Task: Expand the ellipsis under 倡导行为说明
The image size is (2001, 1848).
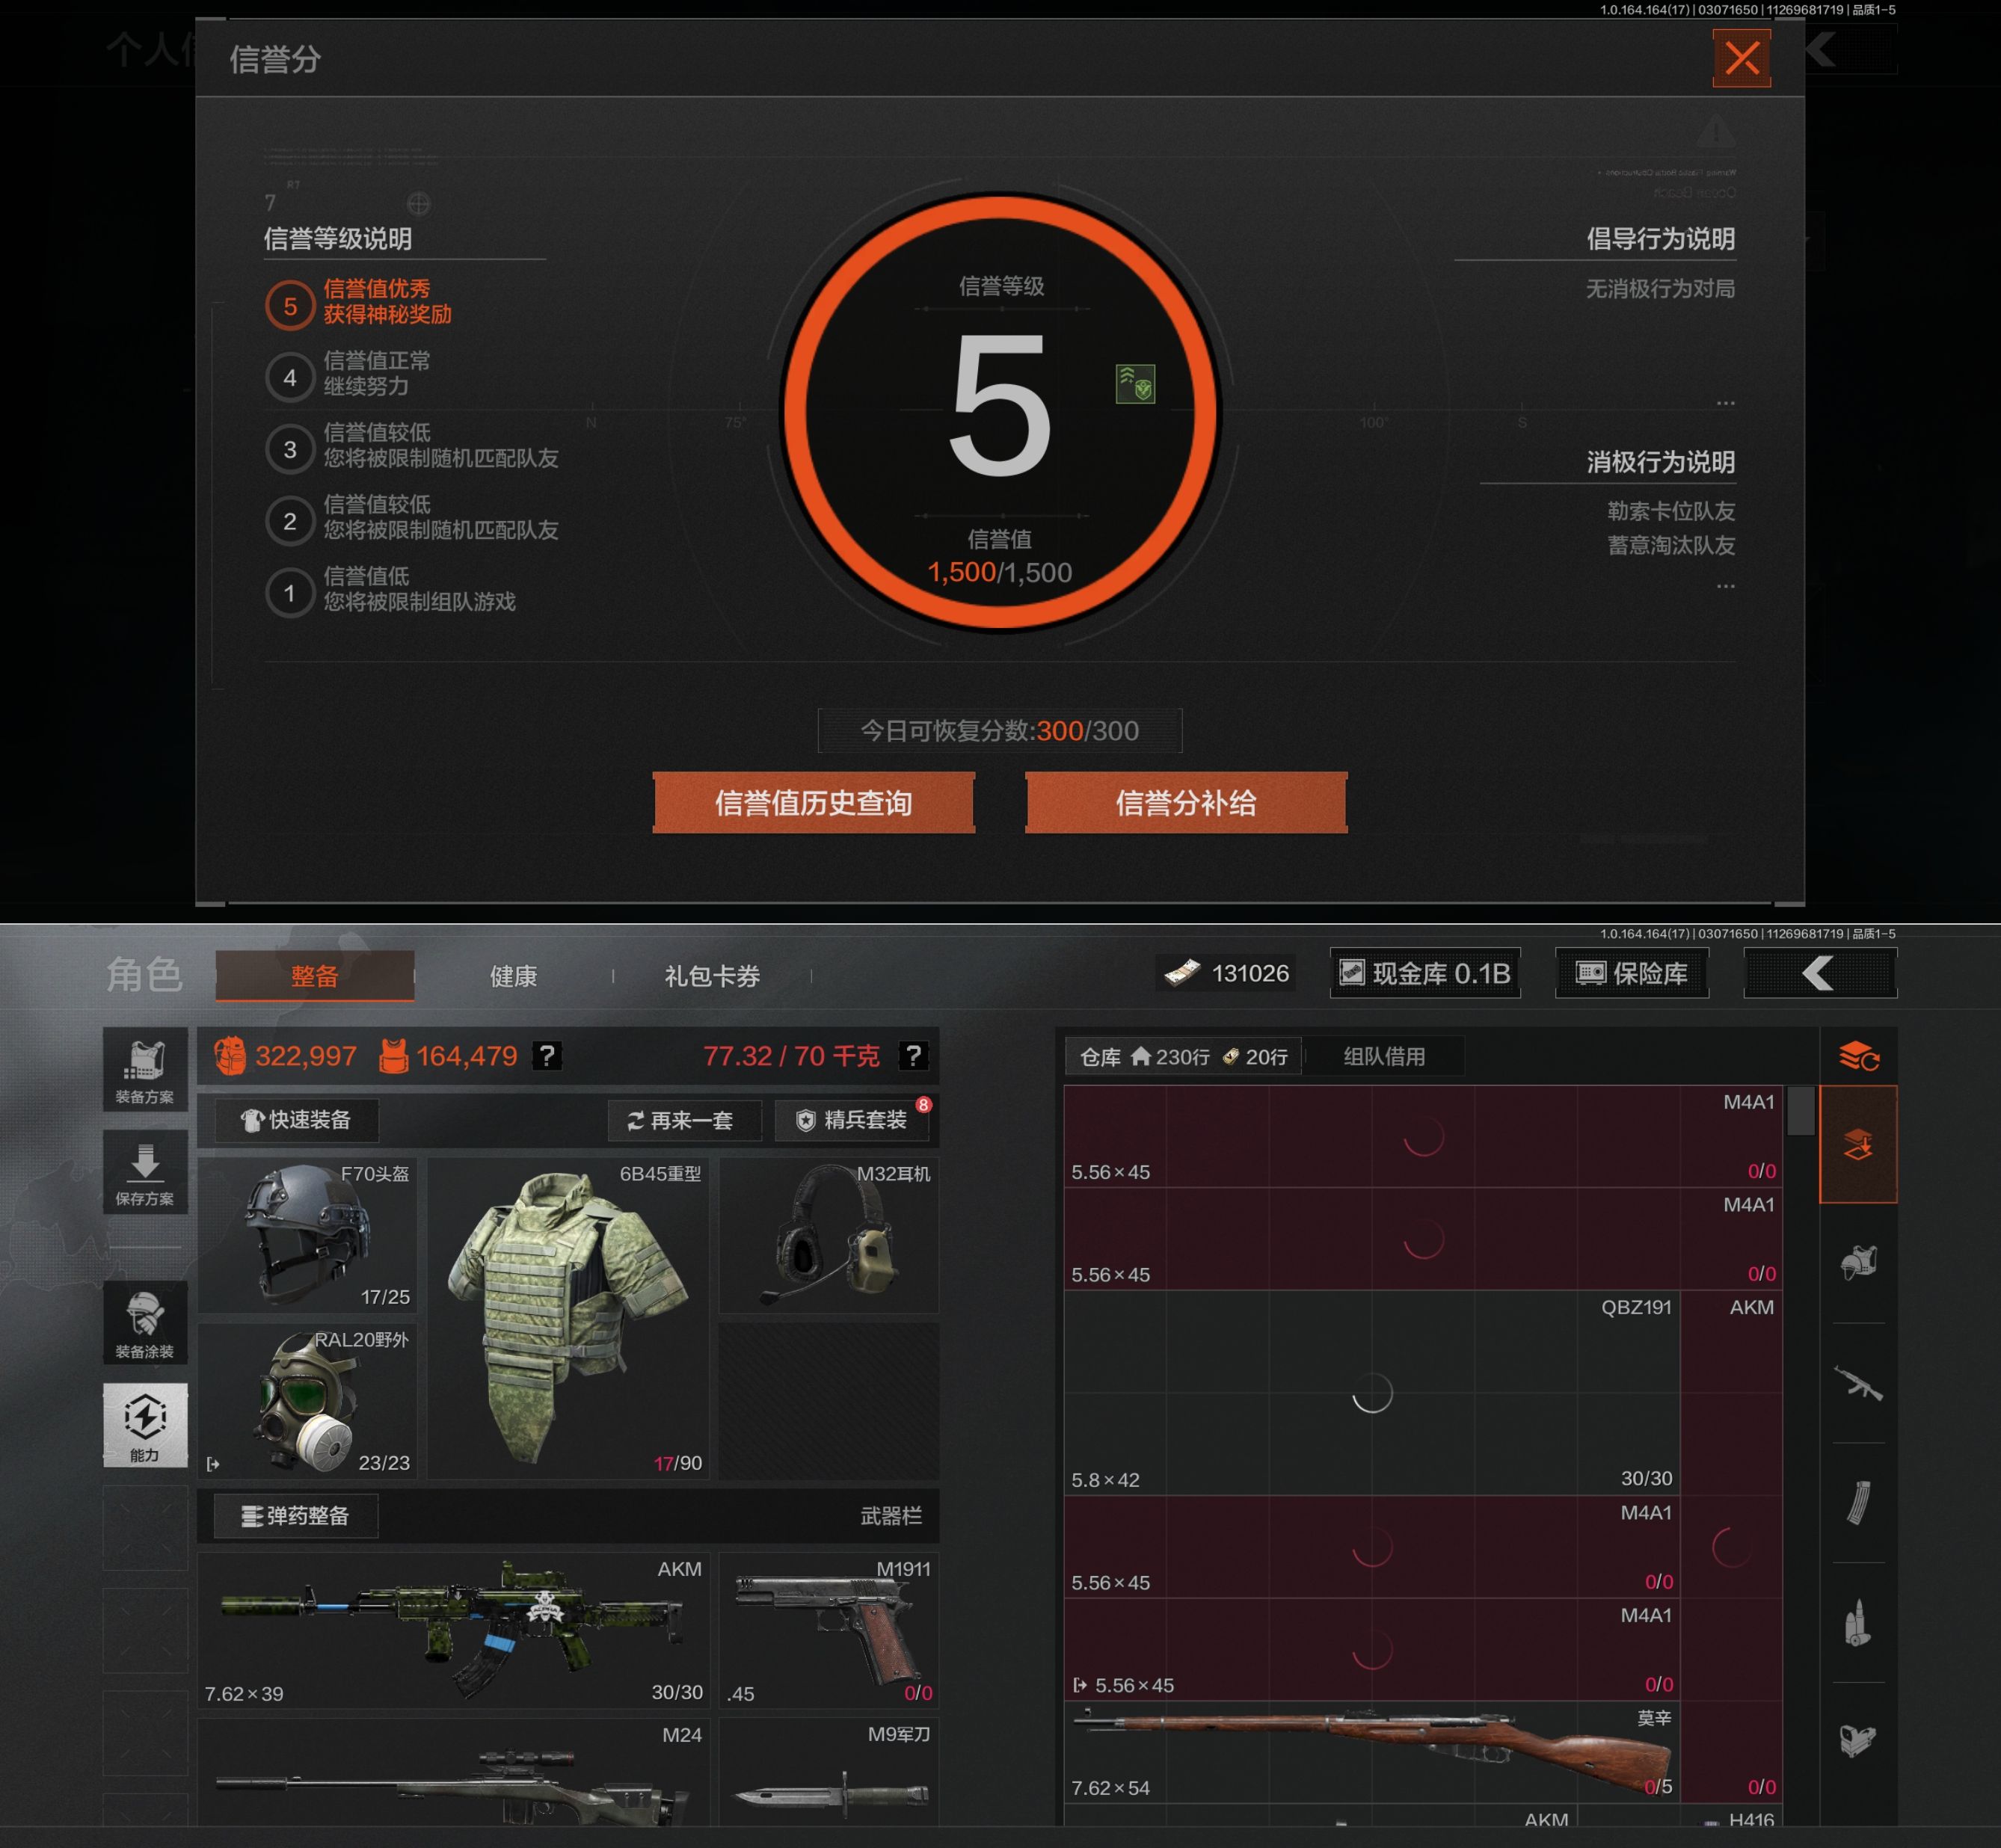Action: tap(1725, 403)
